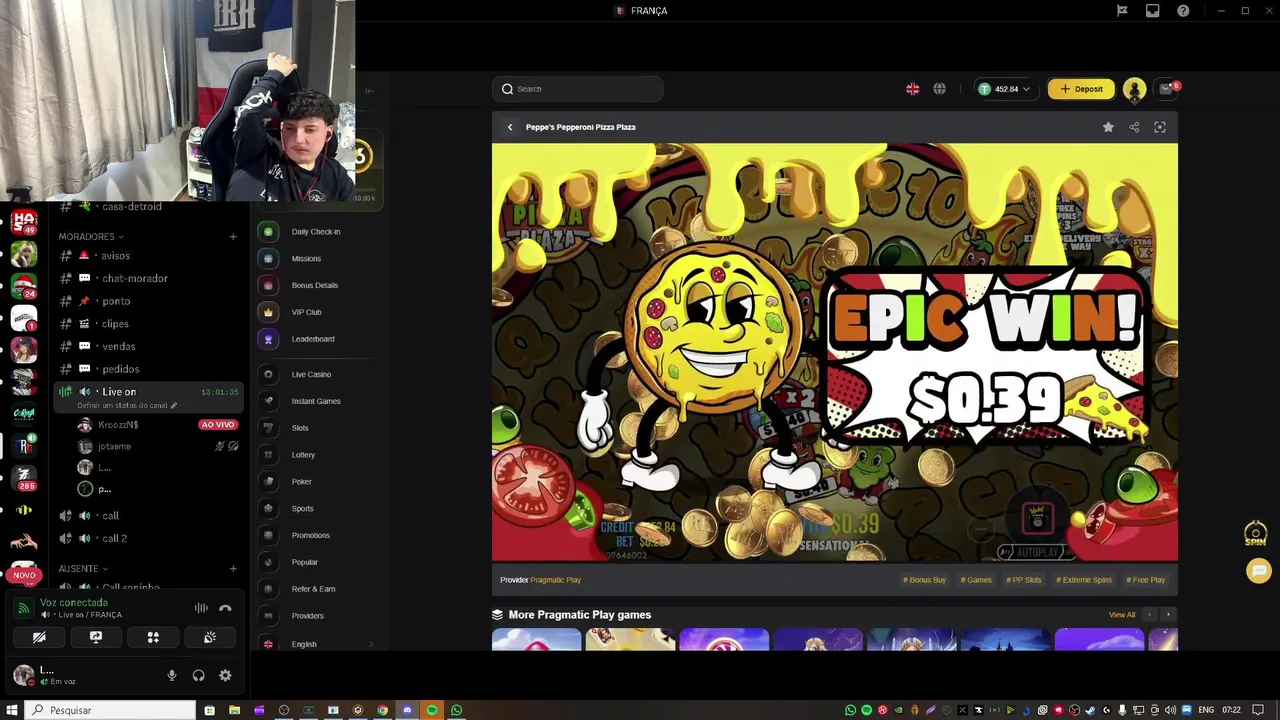Open game in fullscreen mode
The height and width of the screenshot is (720, 1280).
[1160, 127]
